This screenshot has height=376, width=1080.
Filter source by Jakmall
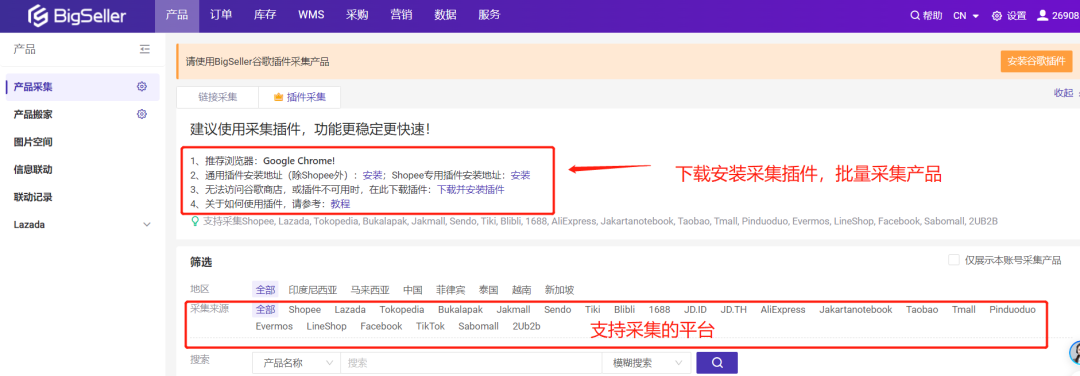click(513, 310)
